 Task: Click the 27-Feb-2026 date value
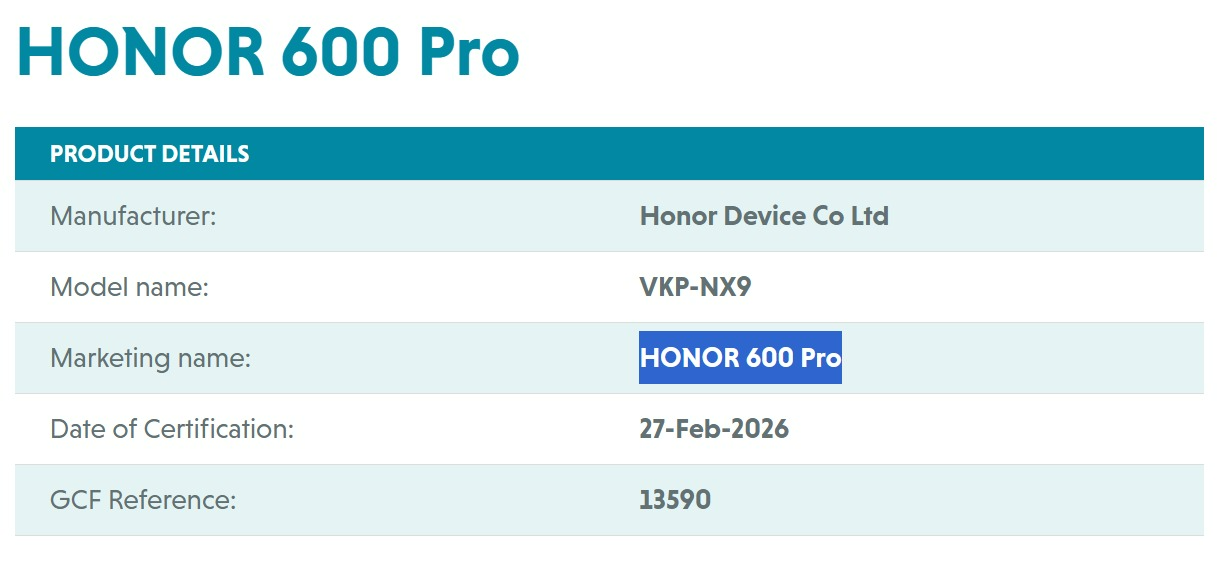(714, 429)
